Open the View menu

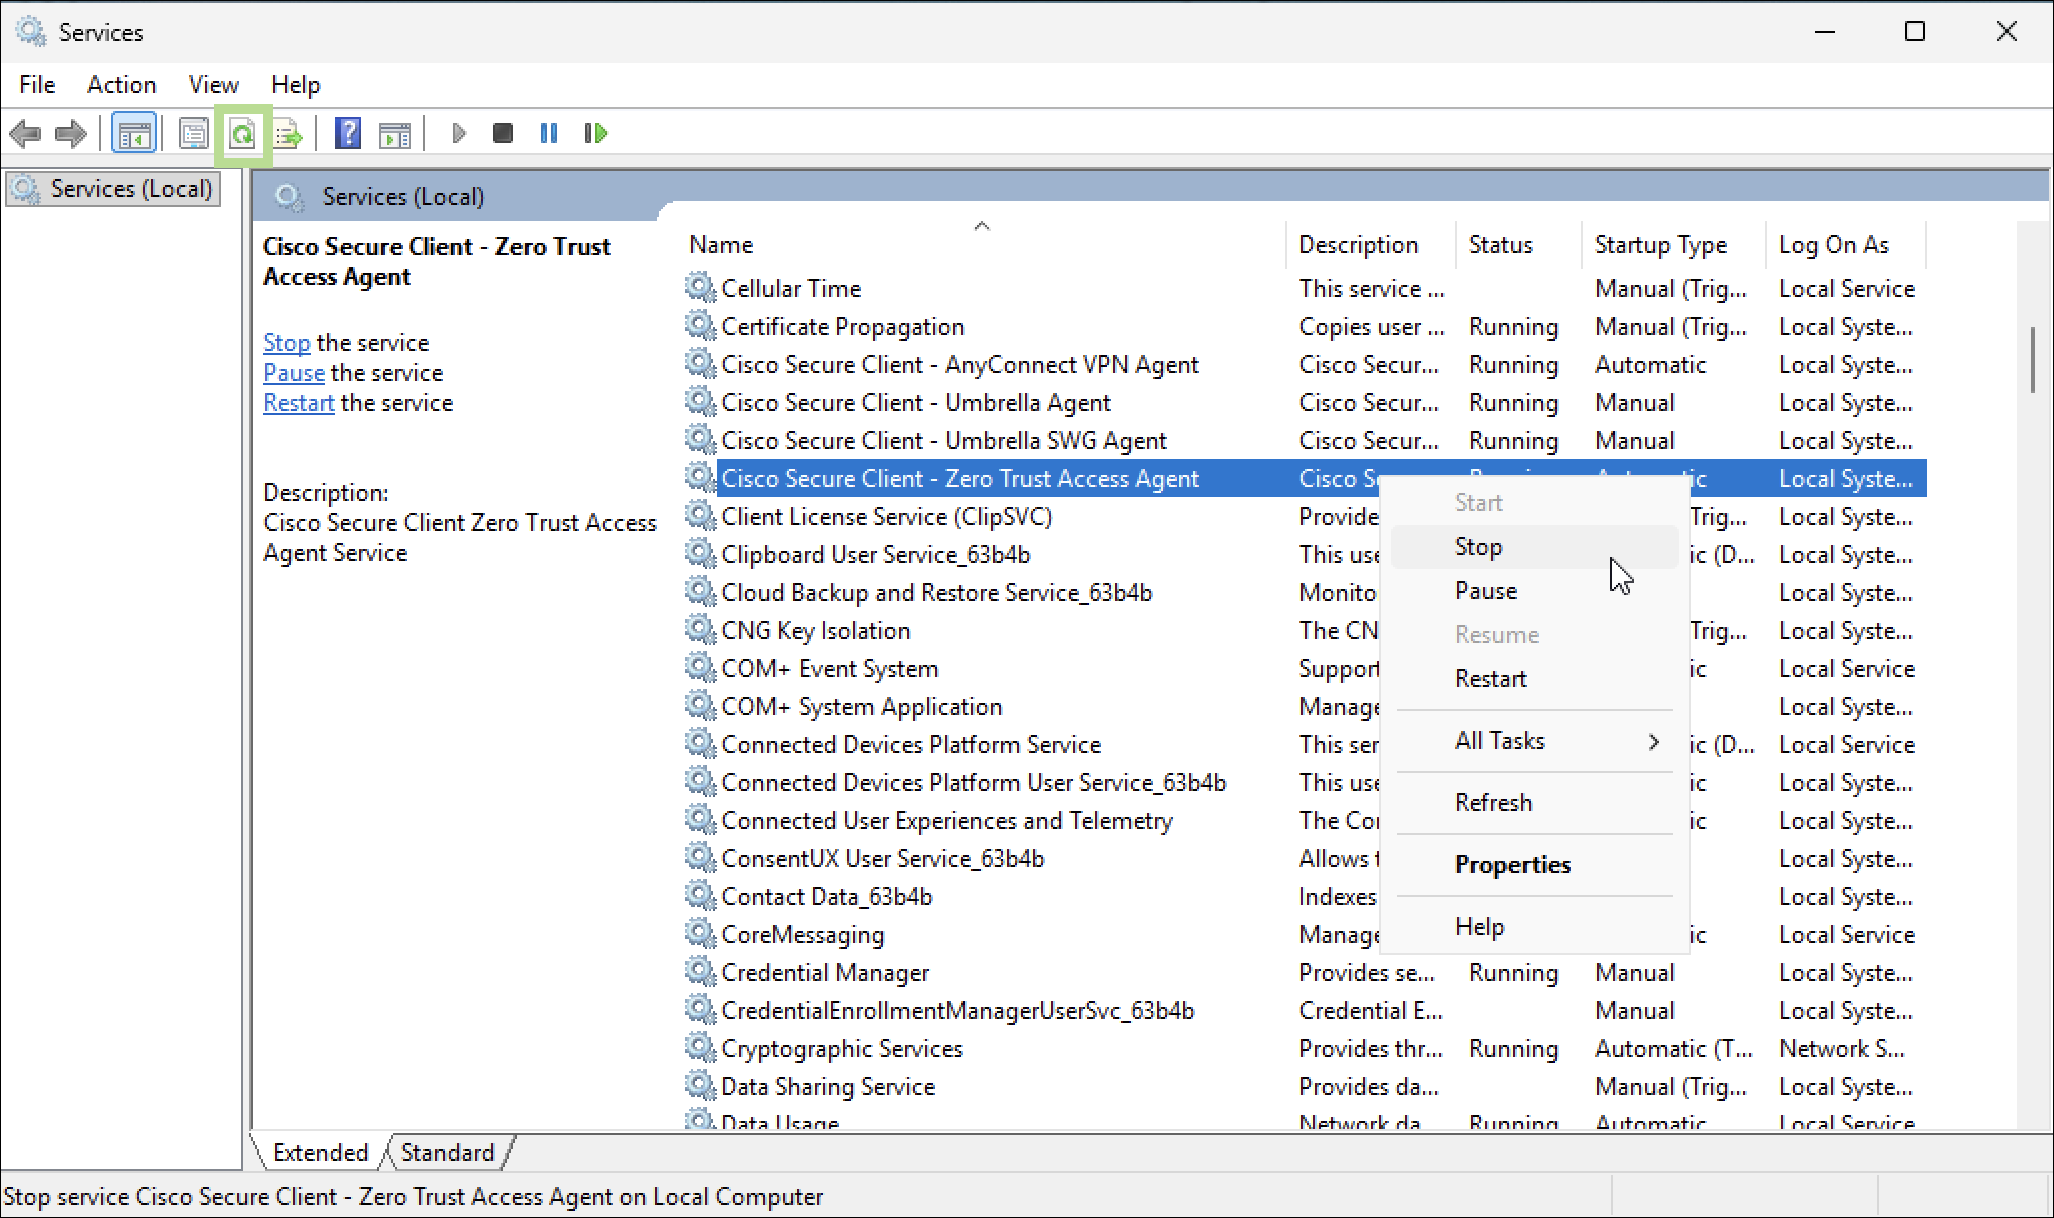click(213, 85)
